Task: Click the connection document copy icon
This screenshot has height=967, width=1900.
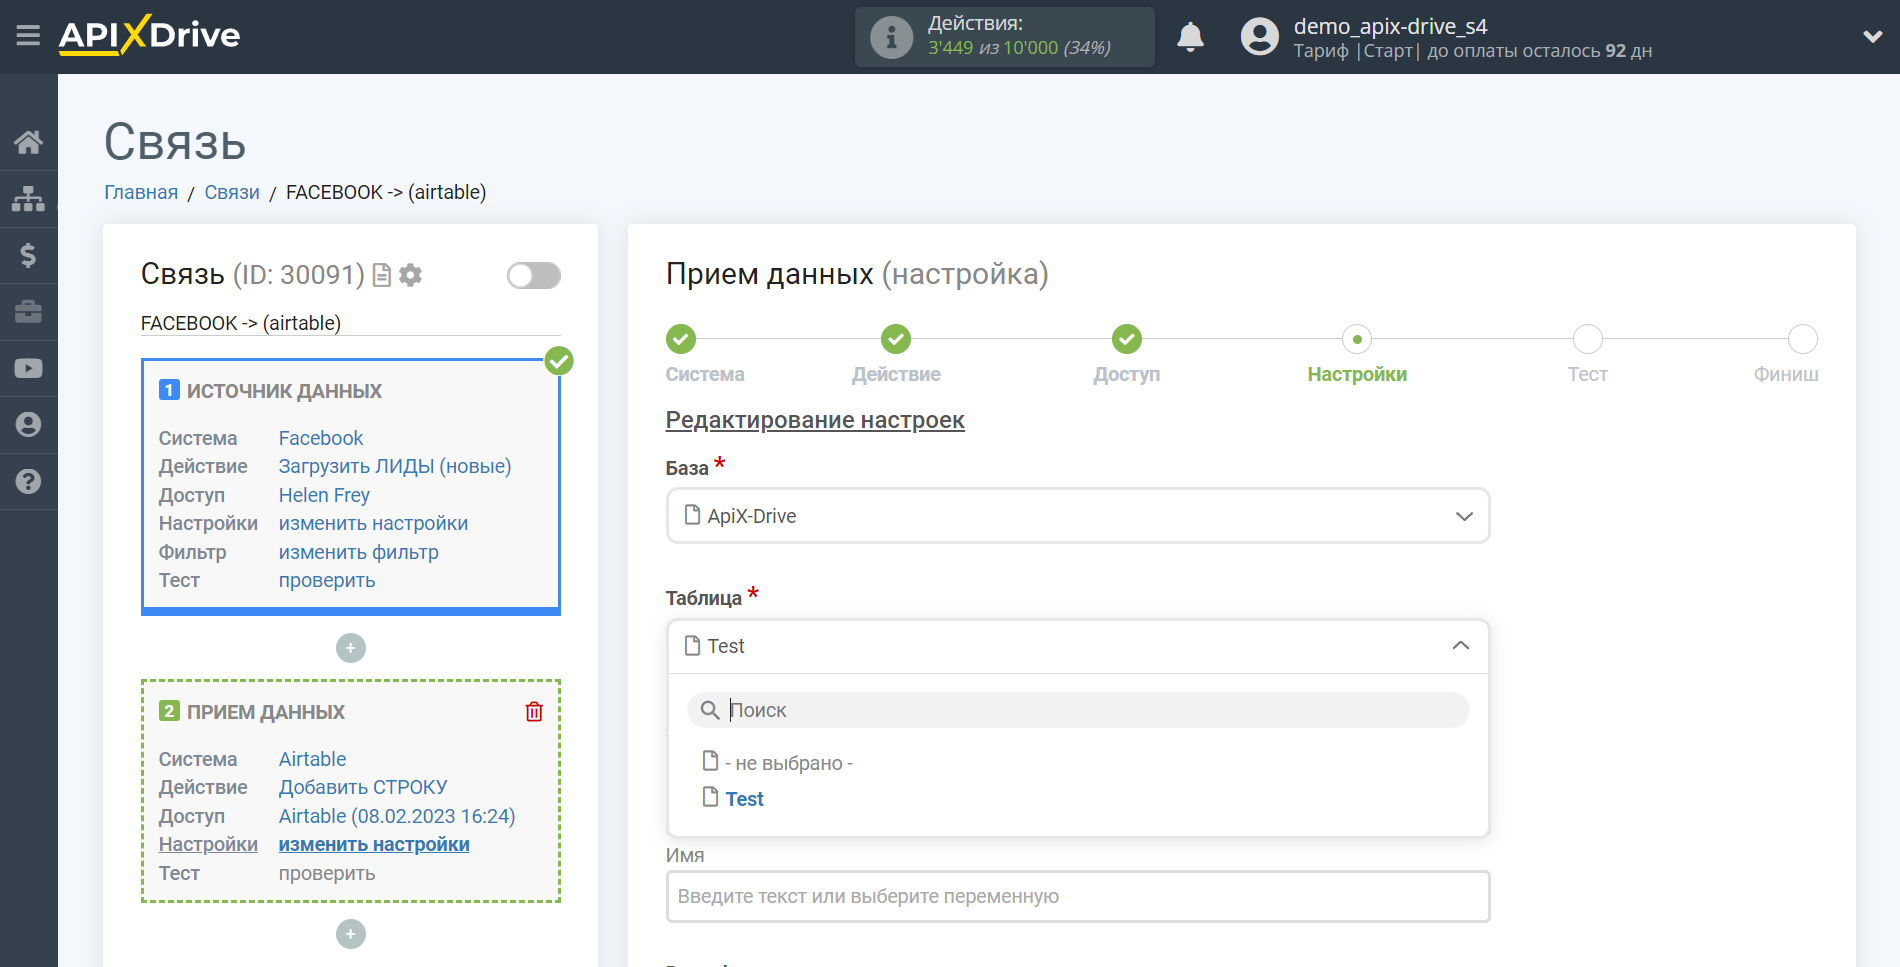Action: 381,275
